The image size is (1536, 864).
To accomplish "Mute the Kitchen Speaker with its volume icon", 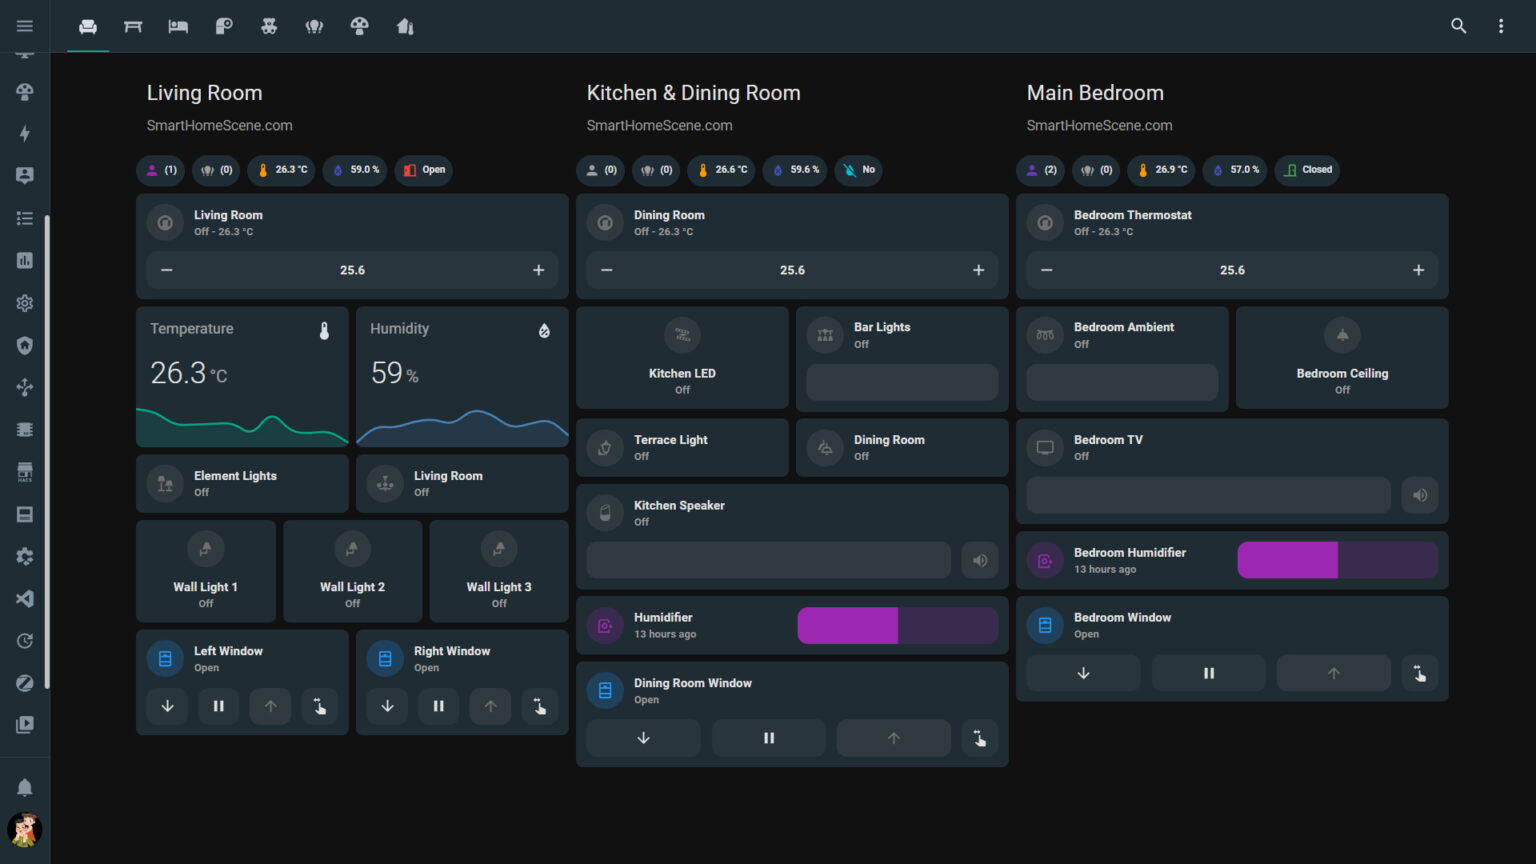I will (x=980, y=560).
